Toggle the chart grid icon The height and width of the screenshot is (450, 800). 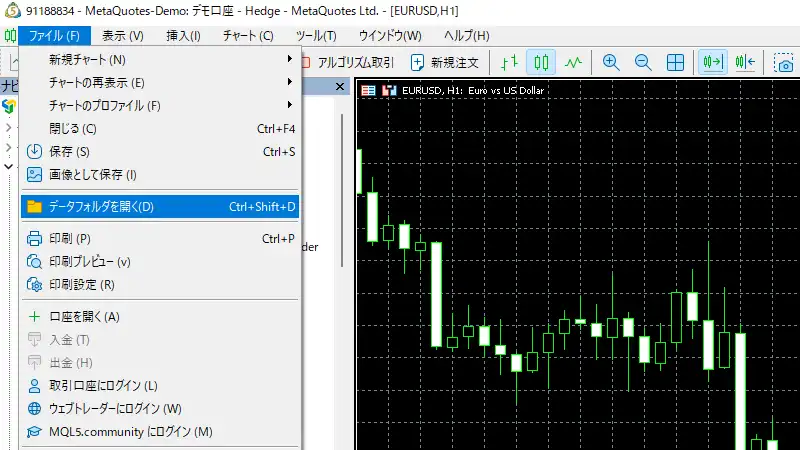click(x=675, y=62)
